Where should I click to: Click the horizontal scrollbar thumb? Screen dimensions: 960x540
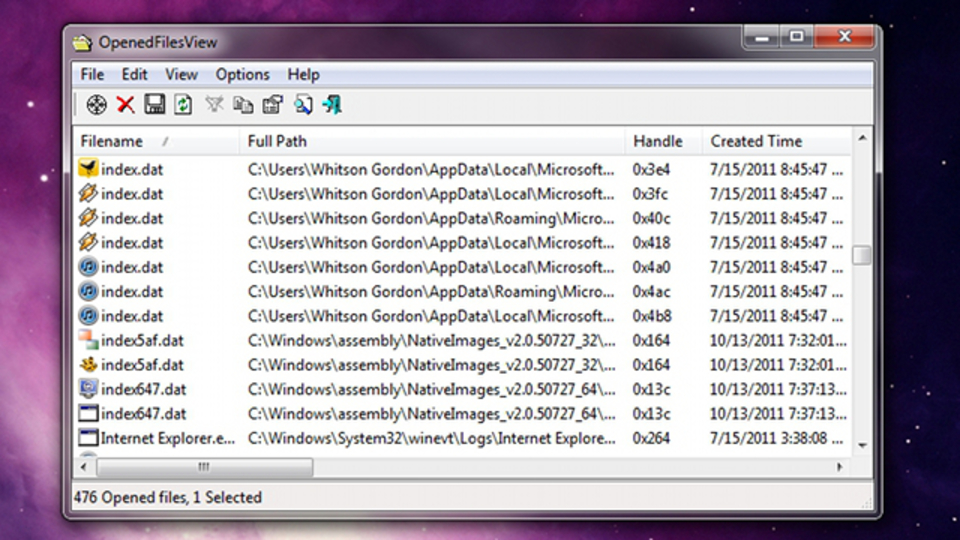(204, 467)
